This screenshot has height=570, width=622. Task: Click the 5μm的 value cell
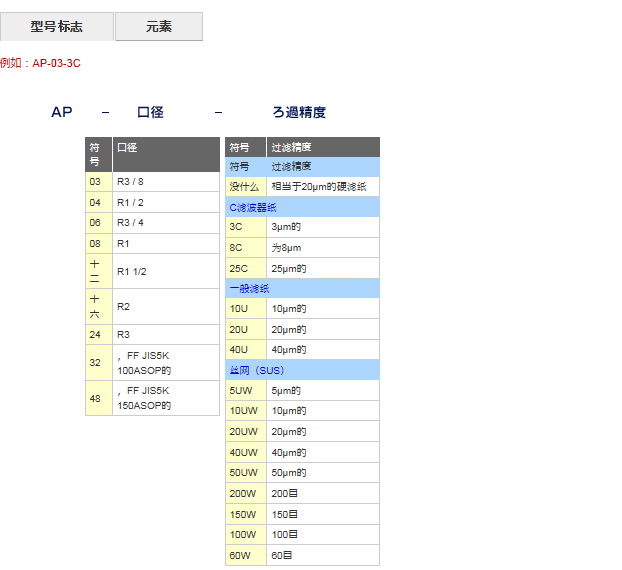point(323,391)
